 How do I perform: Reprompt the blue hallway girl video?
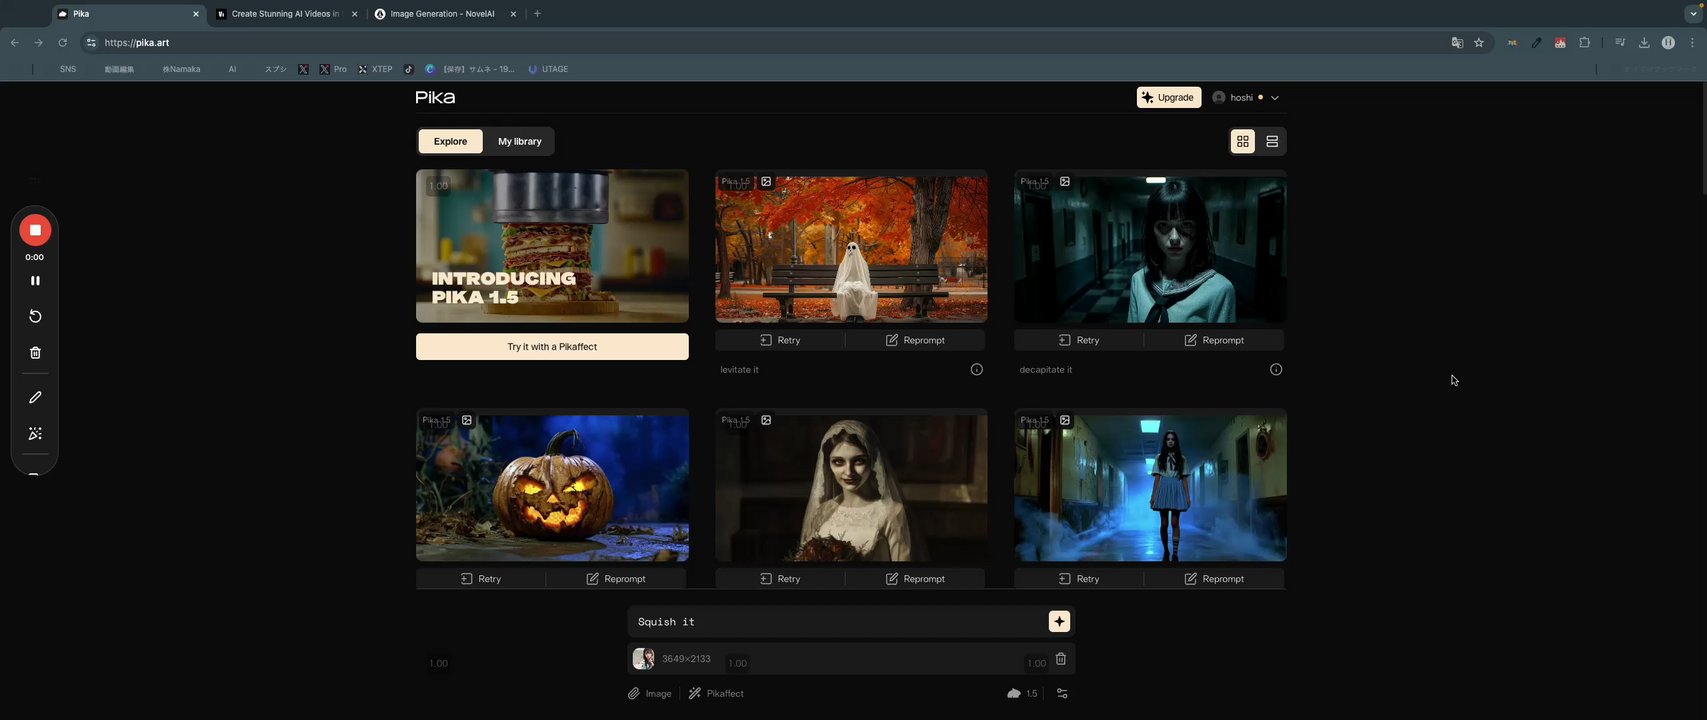pos(1214,579)
